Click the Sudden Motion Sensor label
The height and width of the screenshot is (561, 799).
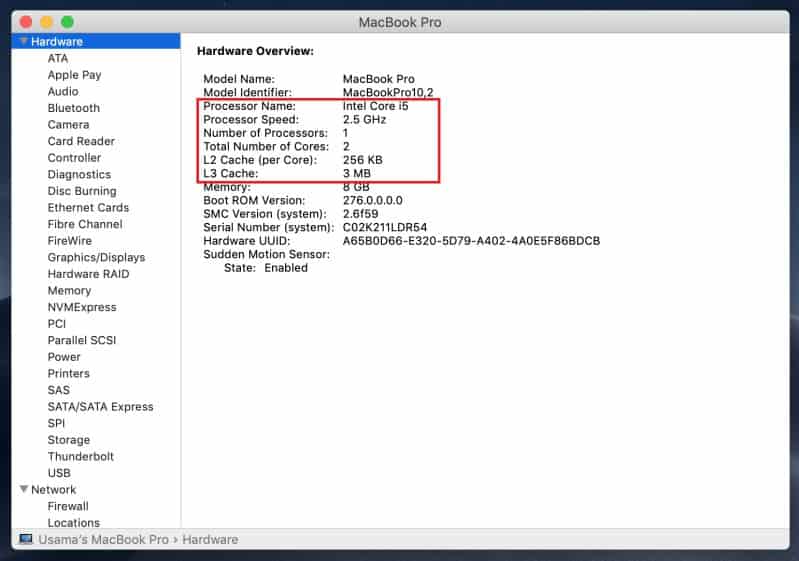click(267, 254)
